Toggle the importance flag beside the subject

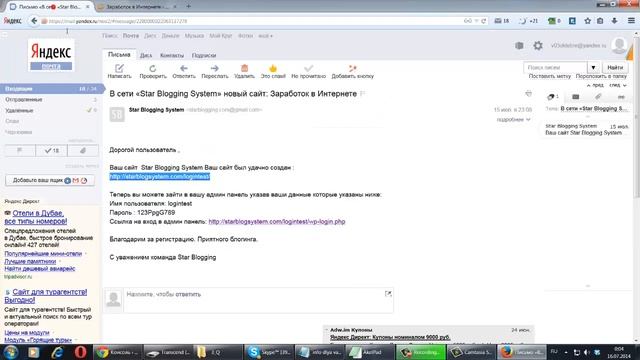point(362,94)
